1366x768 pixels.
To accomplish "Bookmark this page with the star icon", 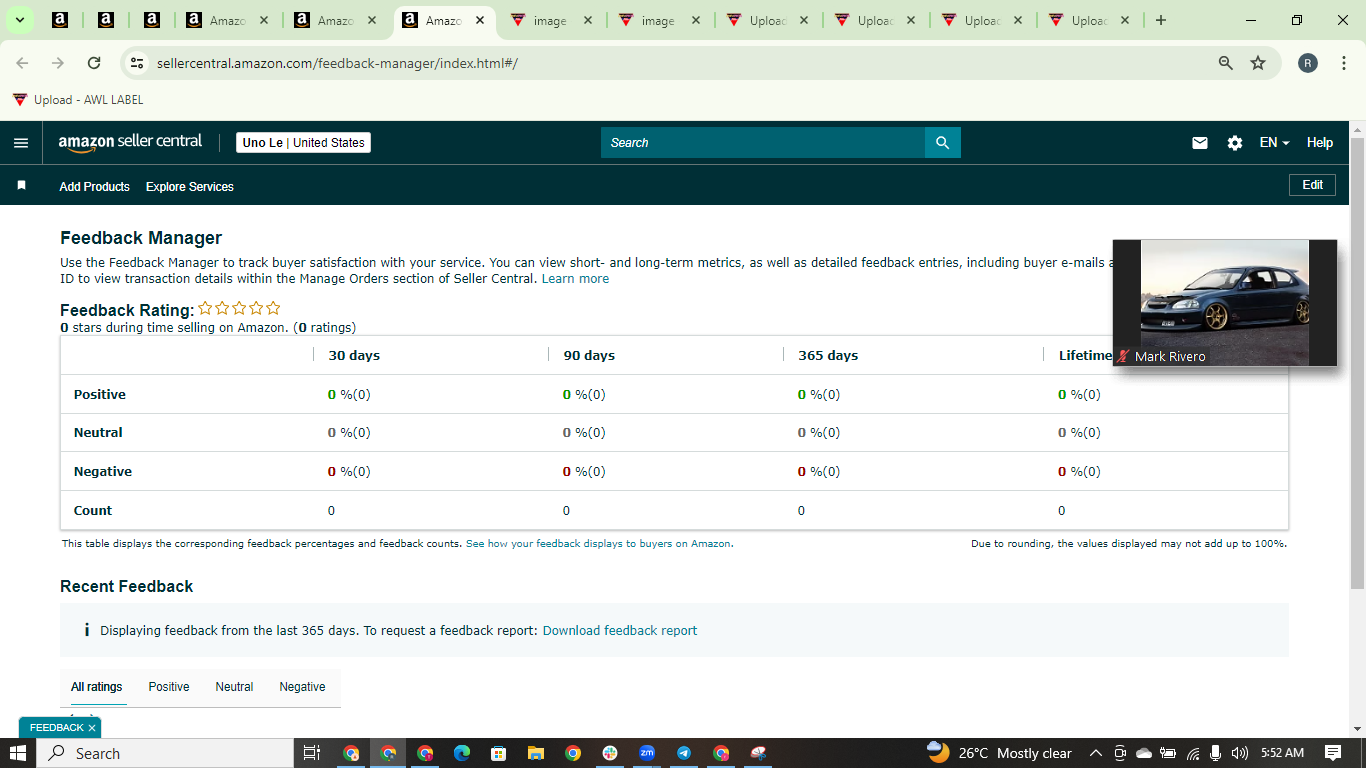I will pyautogui.click(x=1258, y=63).
